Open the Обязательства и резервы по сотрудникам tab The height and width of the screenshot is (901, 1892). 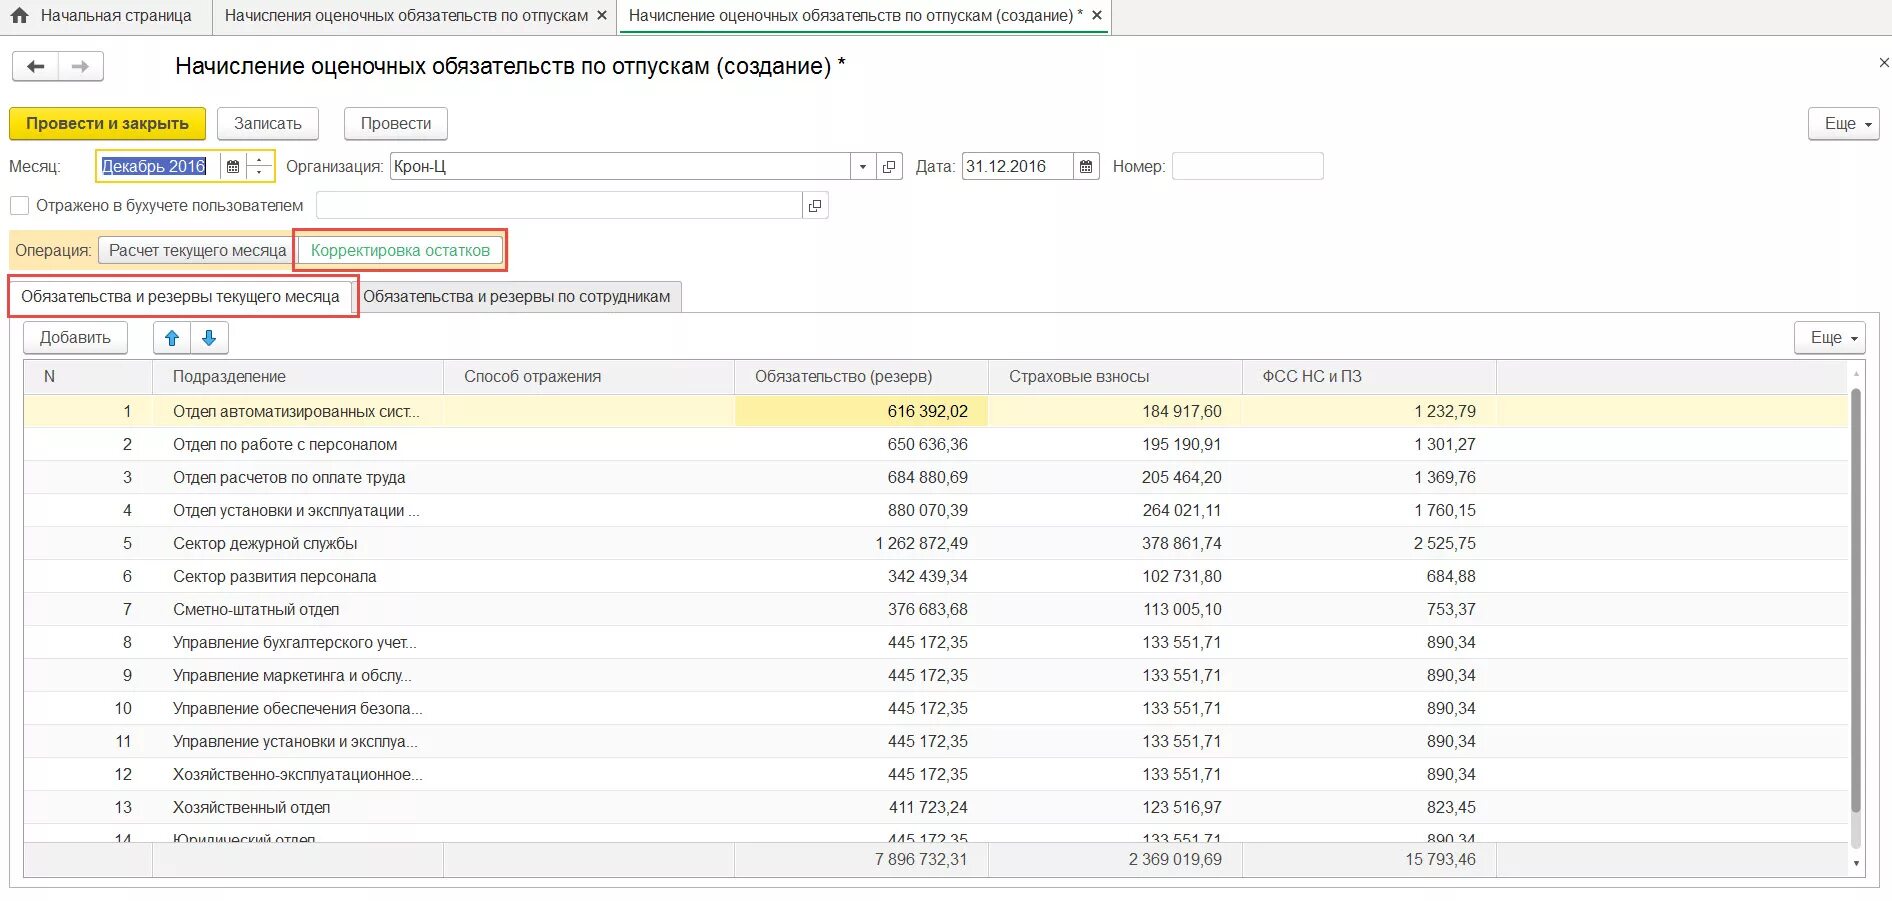[517, 297]
